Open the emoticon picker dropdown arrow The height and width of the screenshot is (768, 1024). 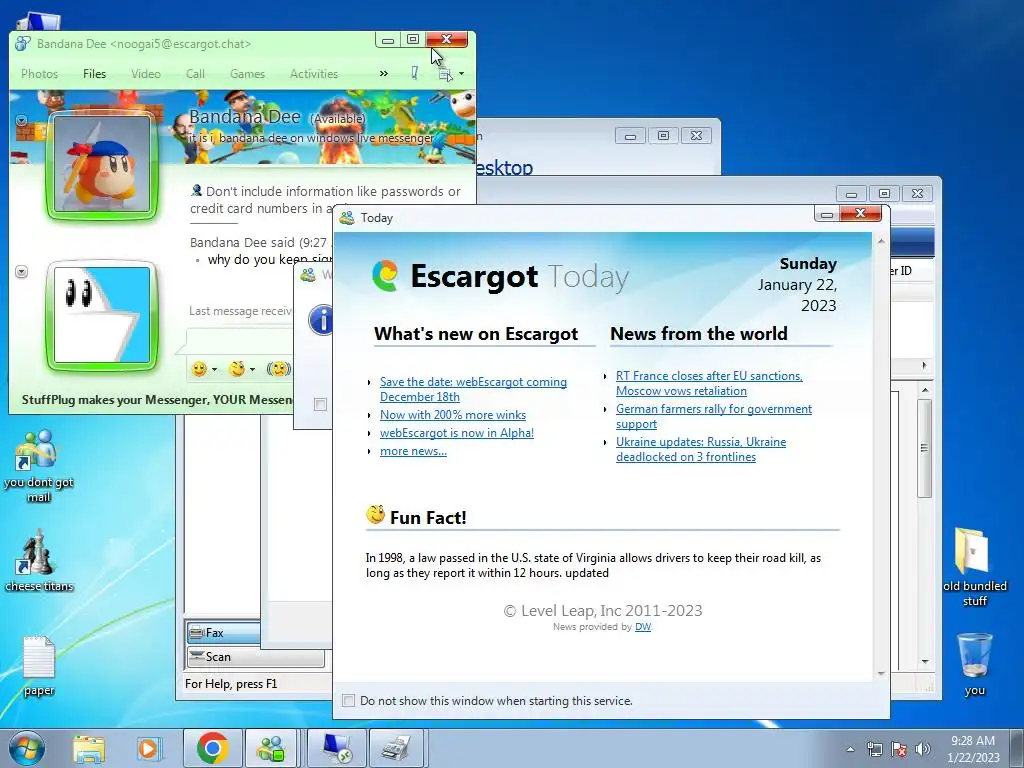tap(214, 370)
